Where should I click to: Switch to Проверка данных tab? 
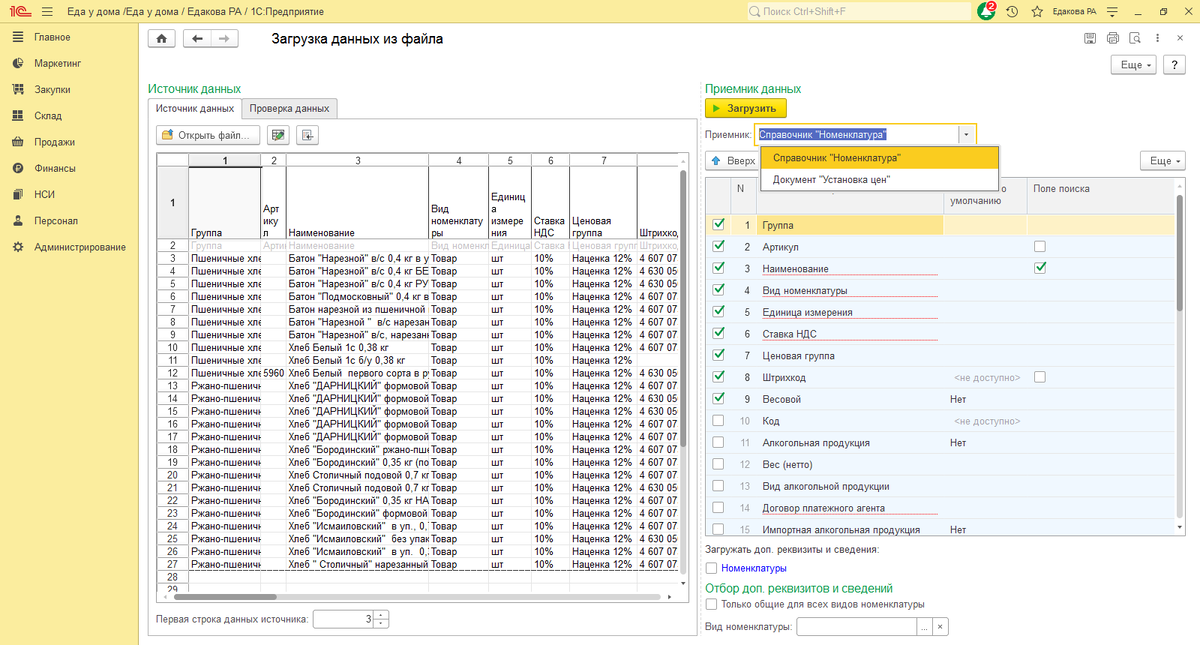coord(289,108)
